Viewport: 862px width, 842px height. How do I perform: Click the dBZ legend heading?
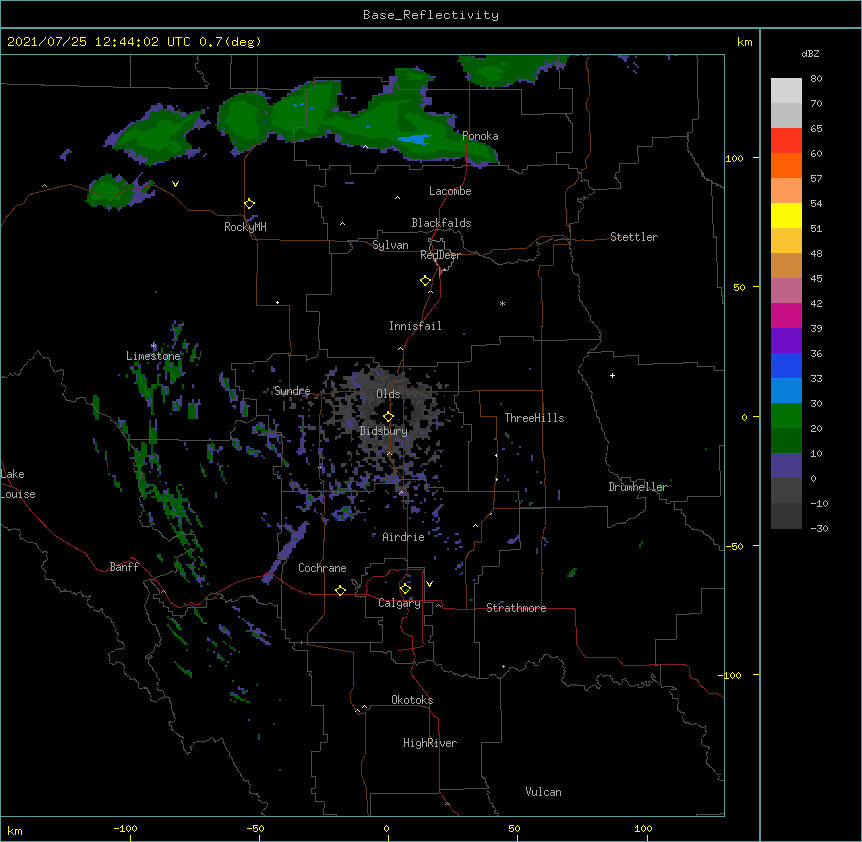[x=810, y=53]
